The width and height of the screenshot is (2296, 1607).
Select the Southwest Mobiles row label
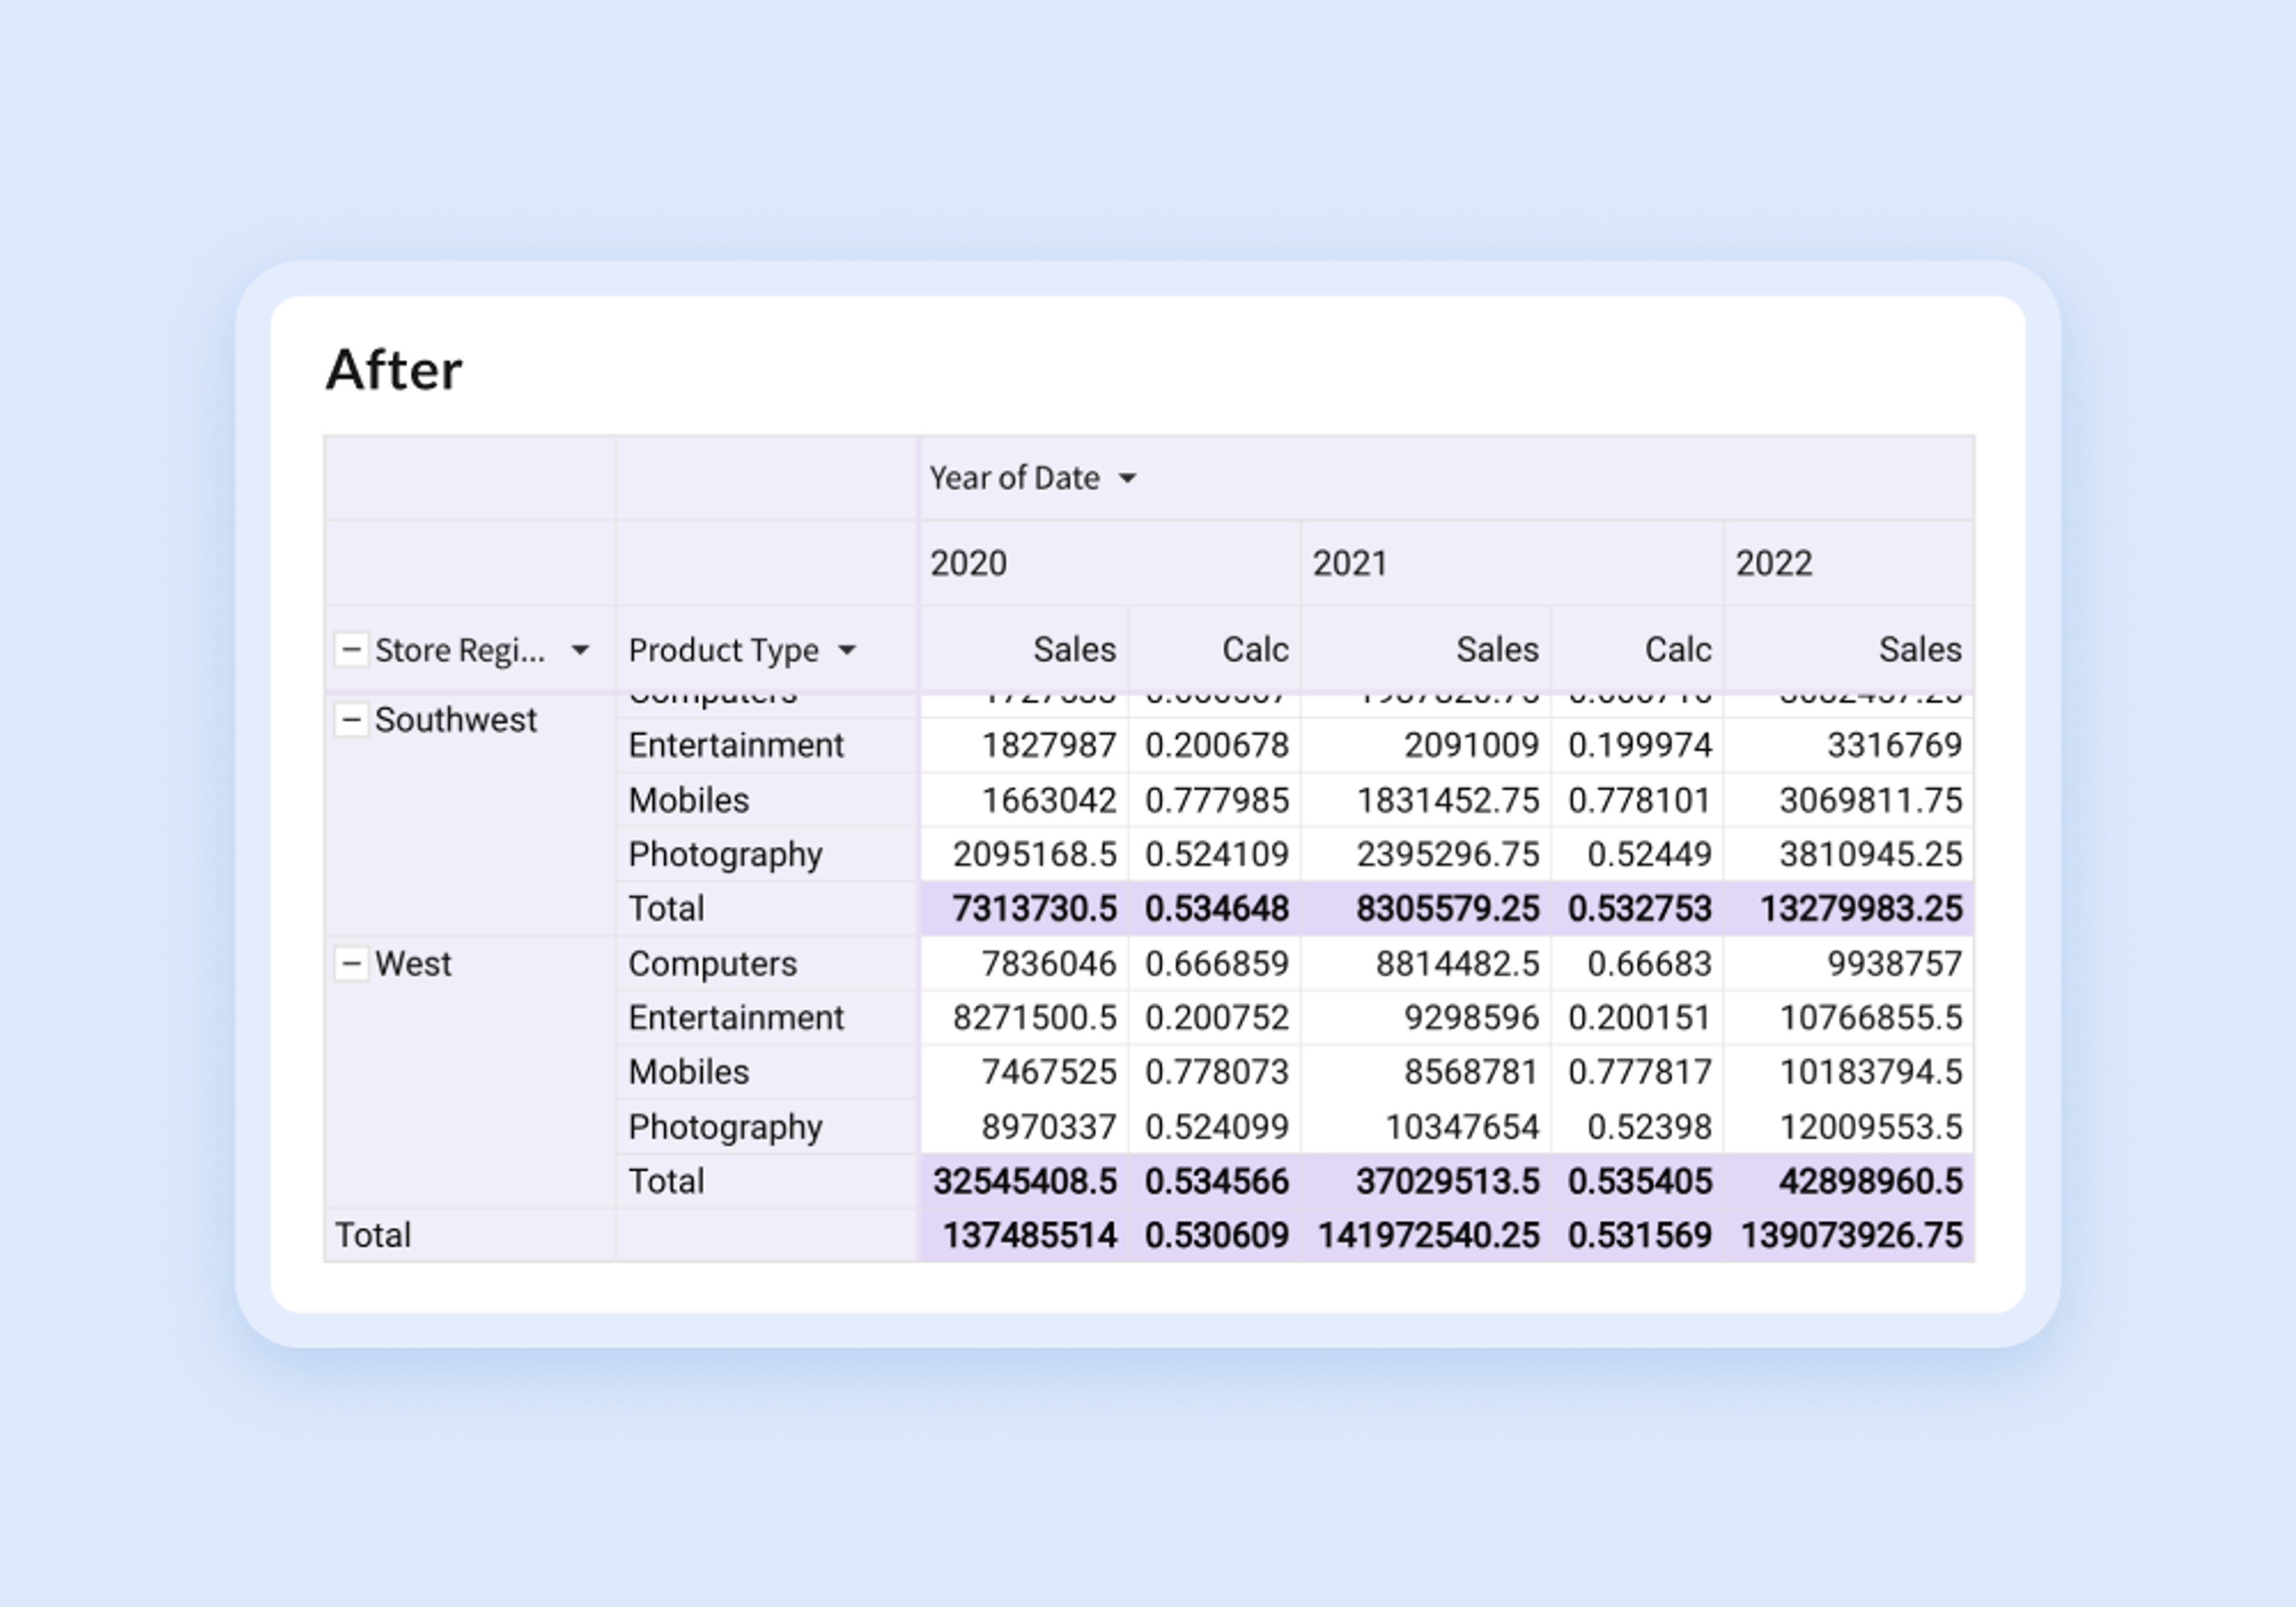point(689,800)
